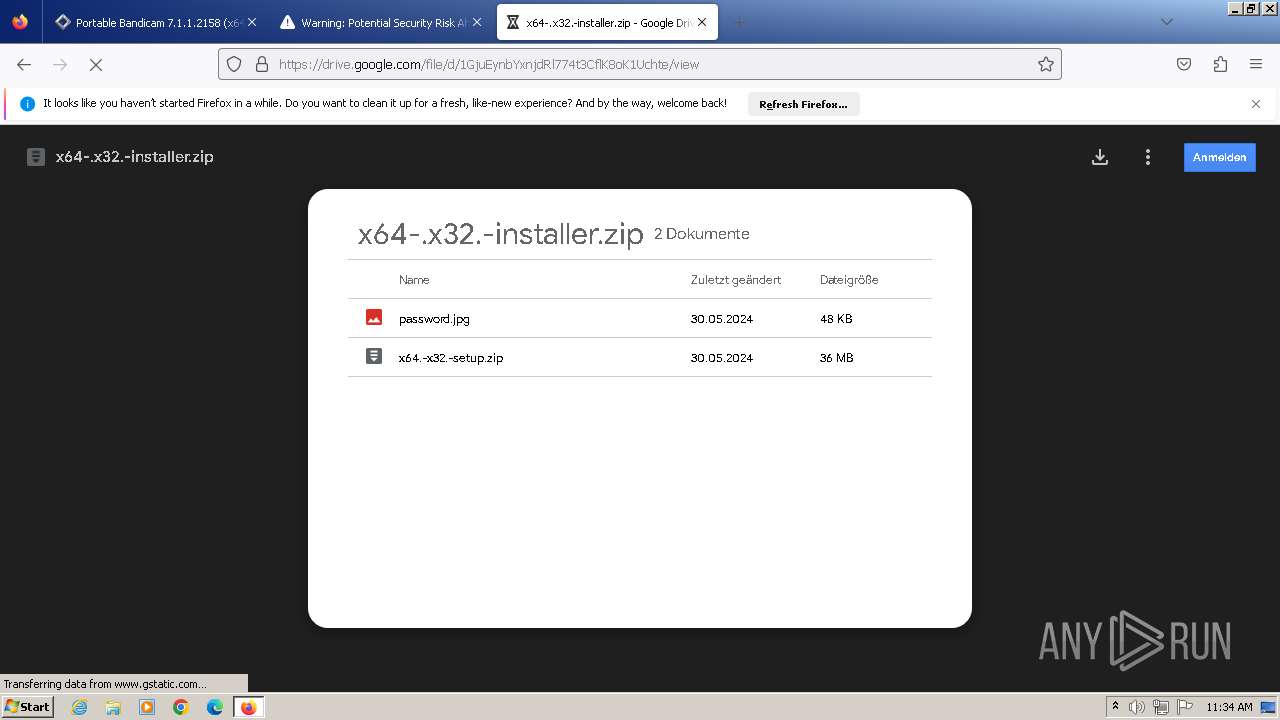Image resolution: width=1280 pixels, height=720 pixels.
Task: Open tracking protection shield info
Action: pyautogui.click(x=234, y=64)
